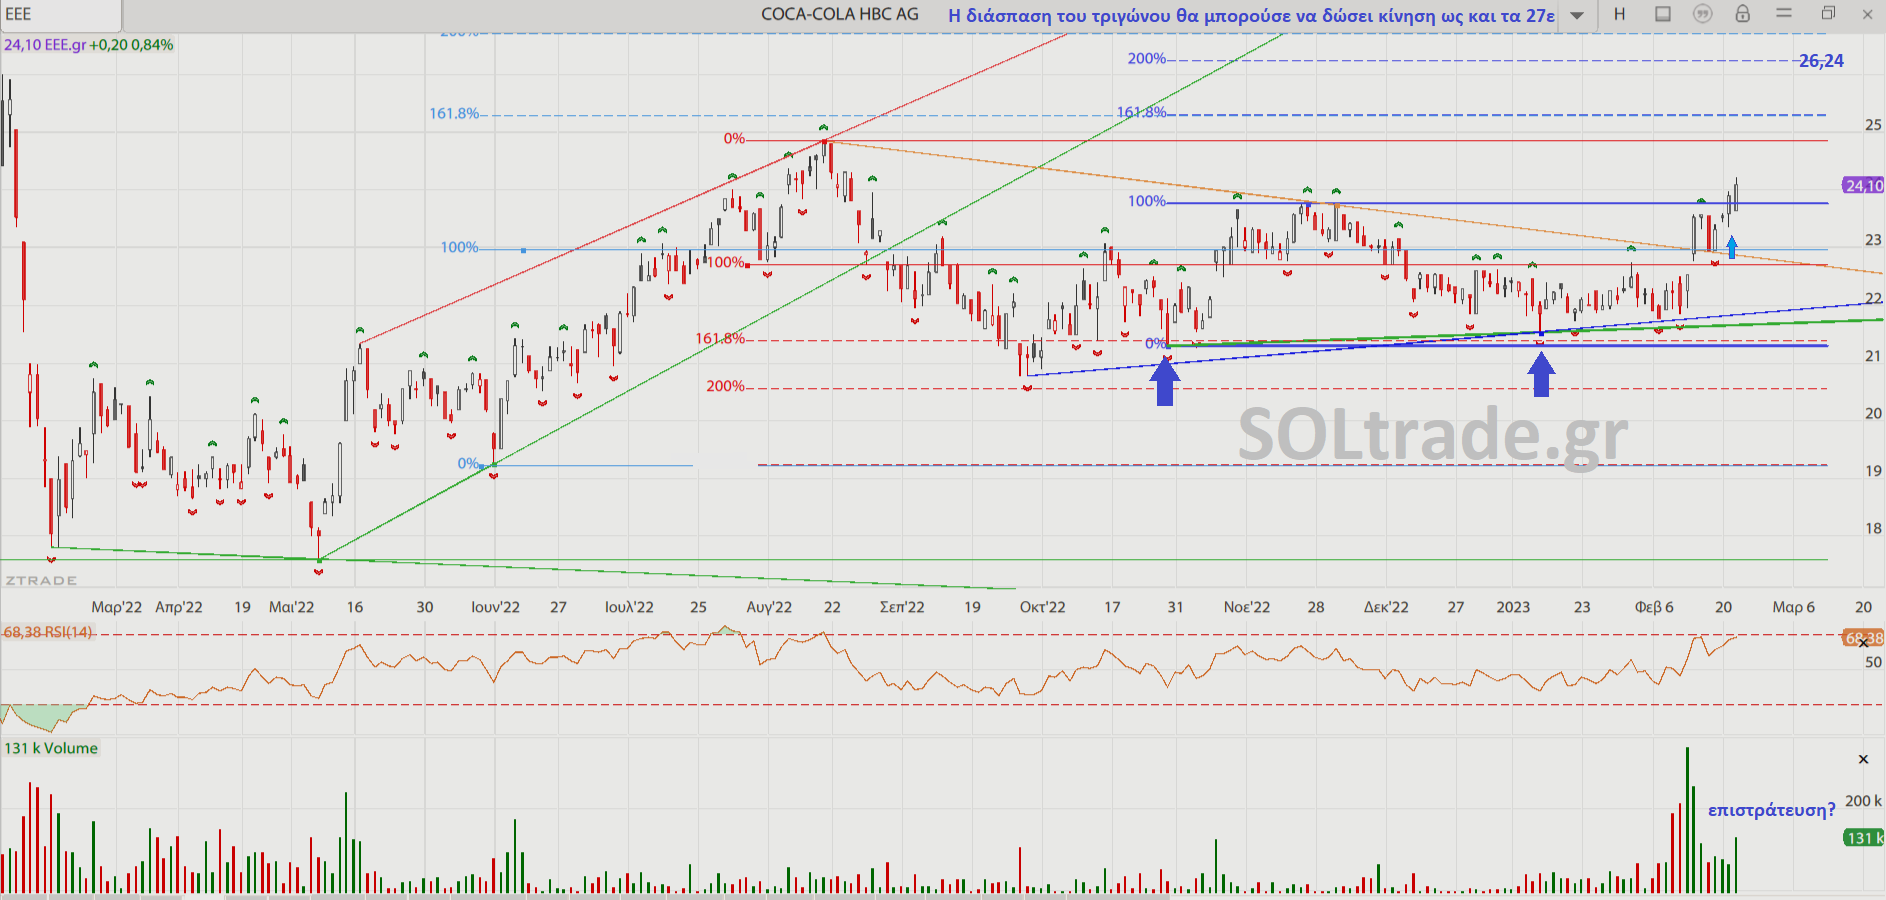The width and height of the screenshot is (1886, 900).
Task: Click the blue 200% Fibonacci label
Action: coord(1147,59)
